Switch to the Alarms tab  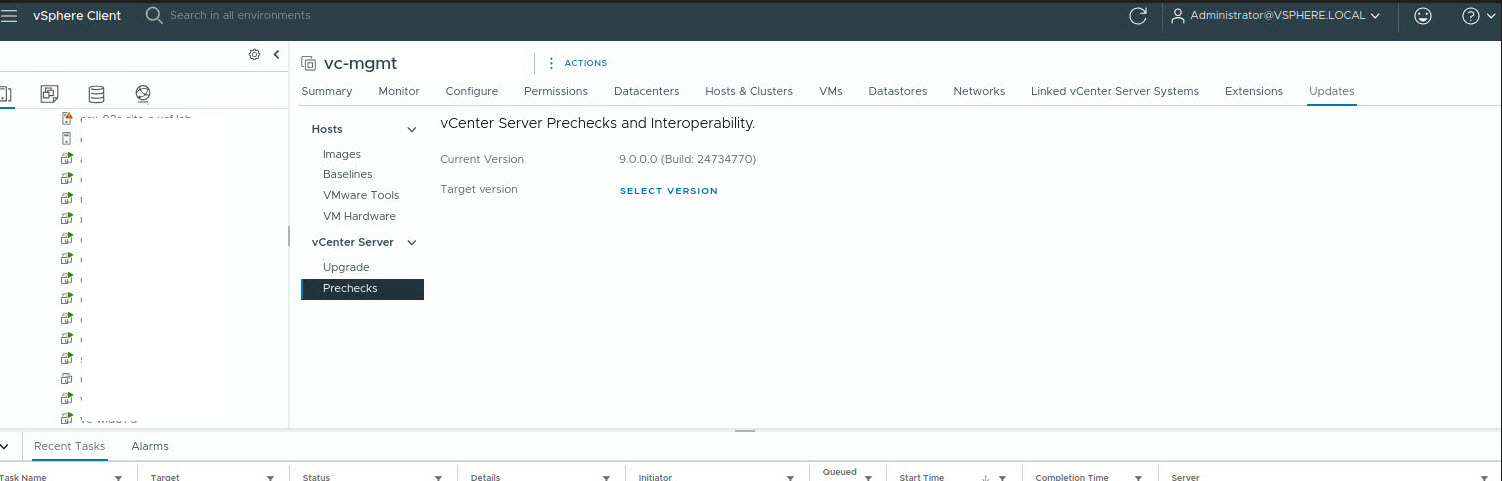click(x=150, y=446)
